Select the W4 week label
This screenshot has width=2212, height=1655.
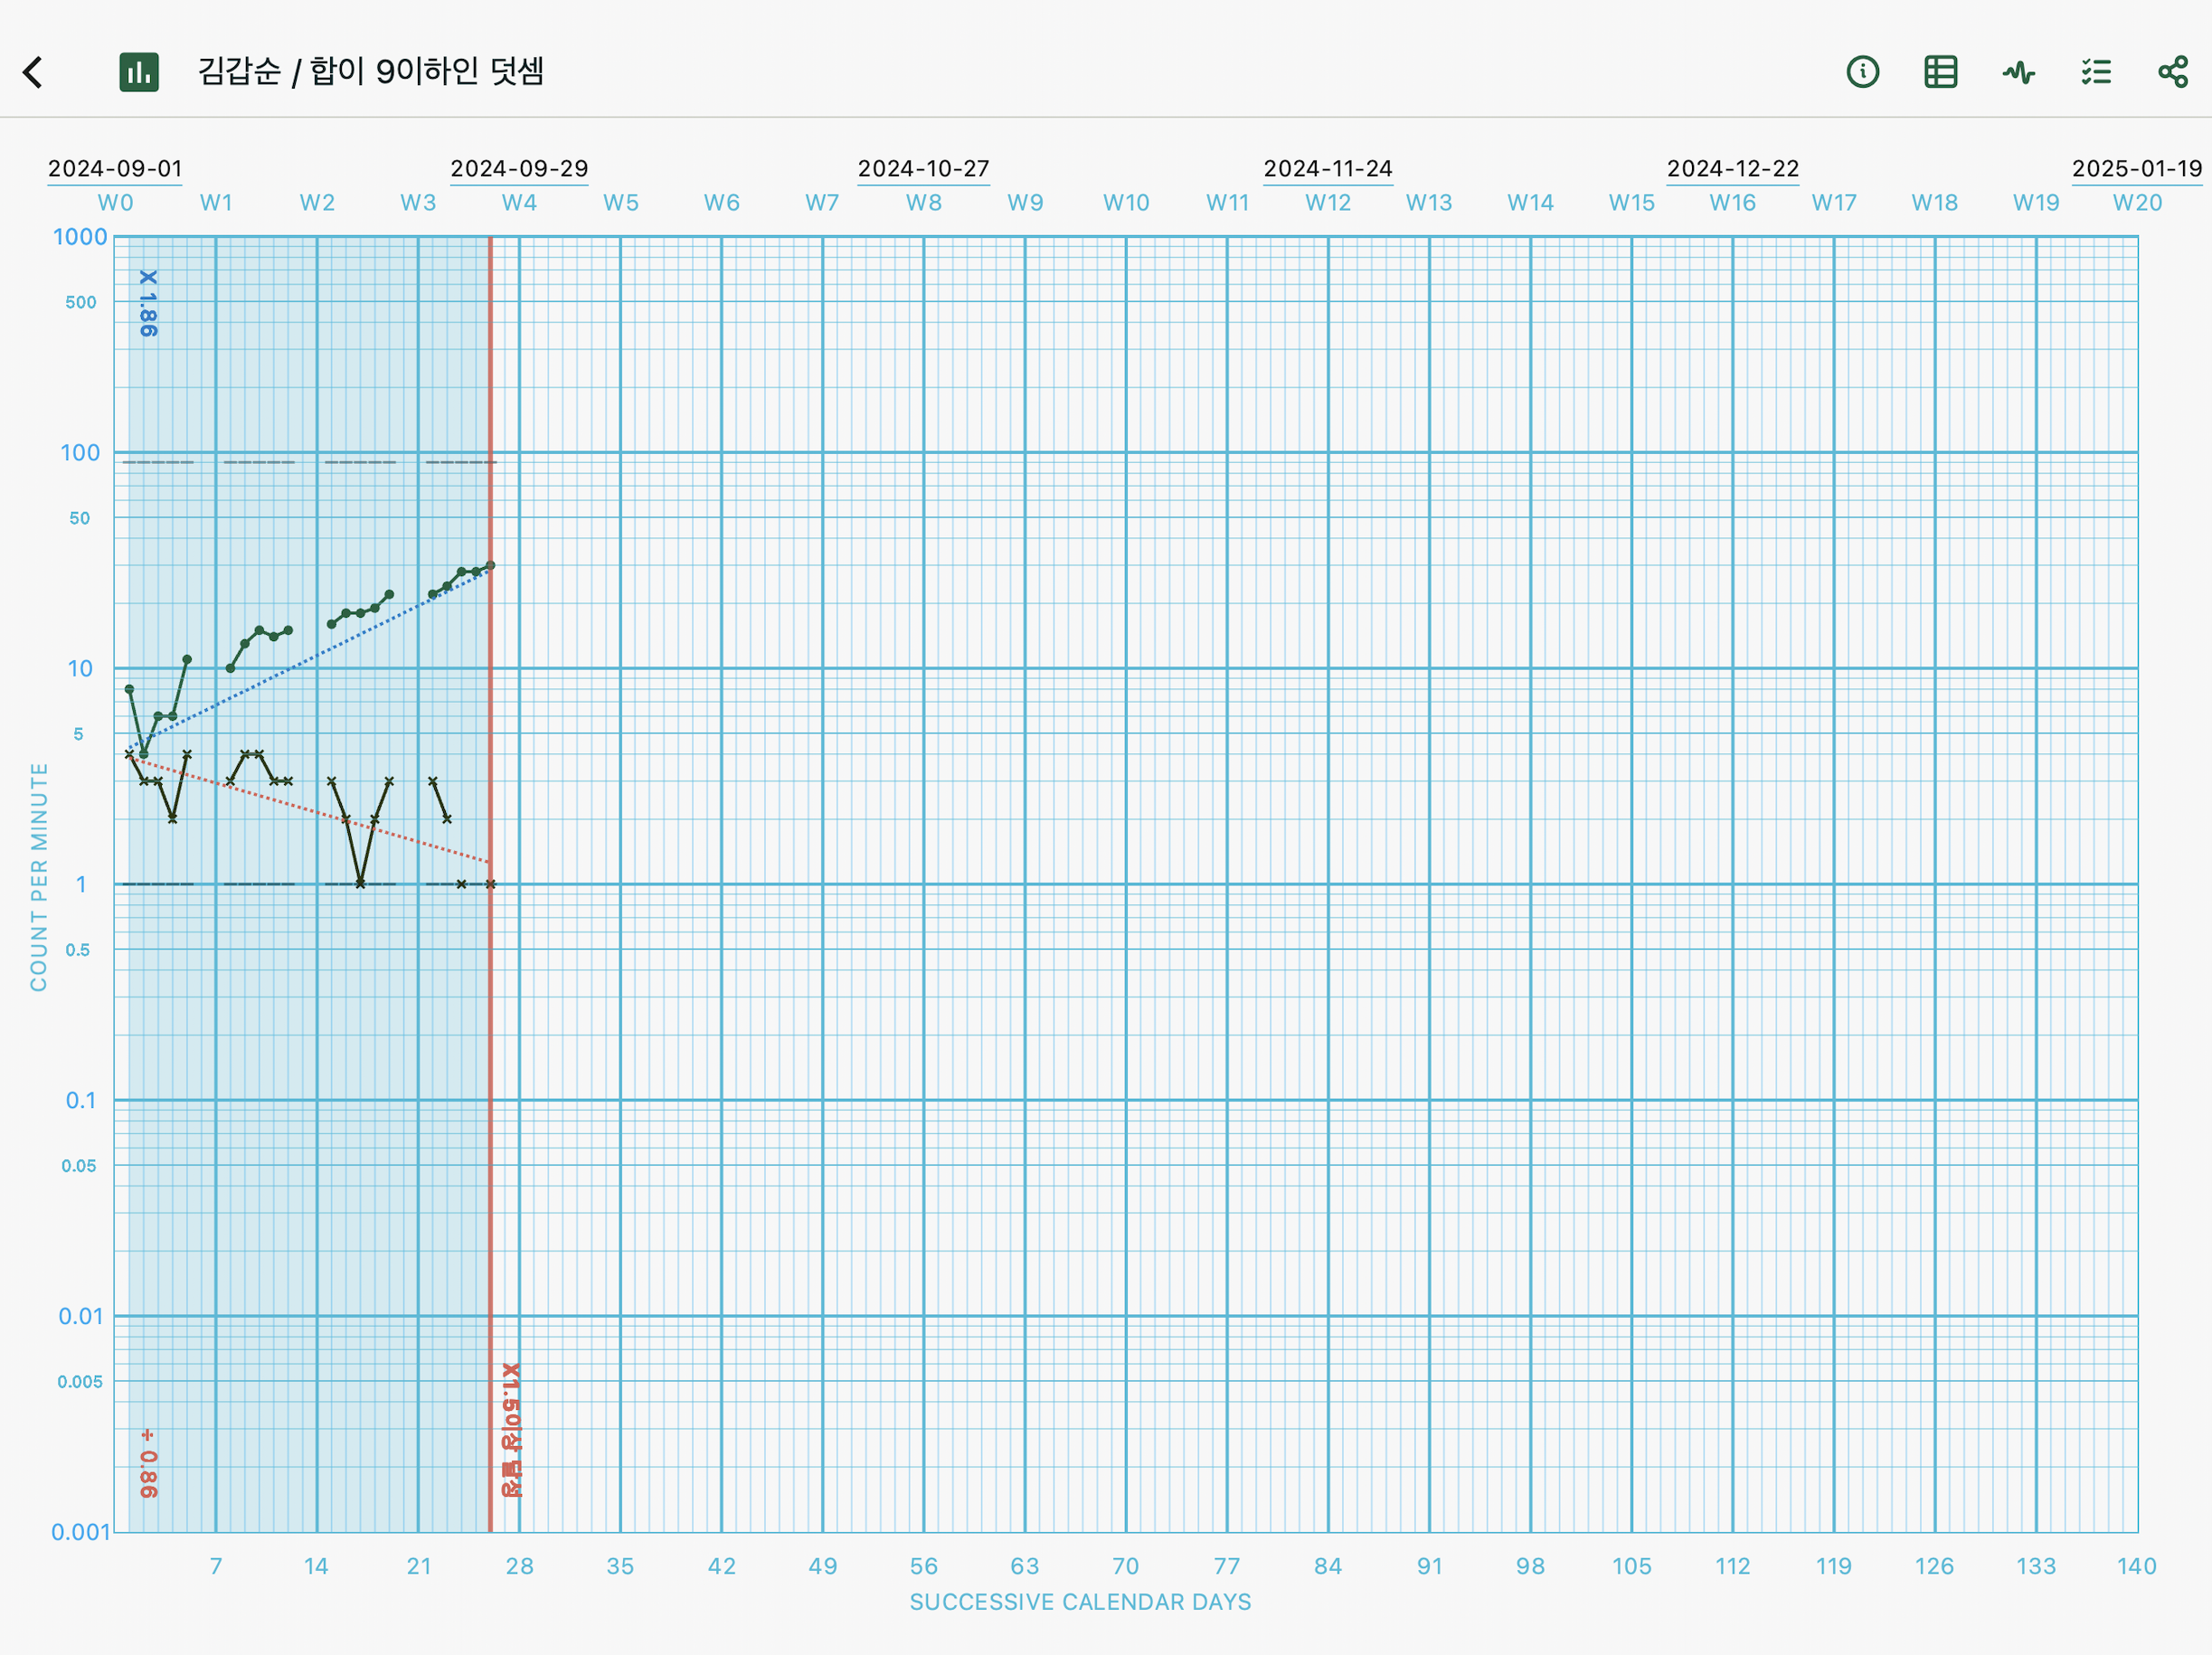pos(519,203)
